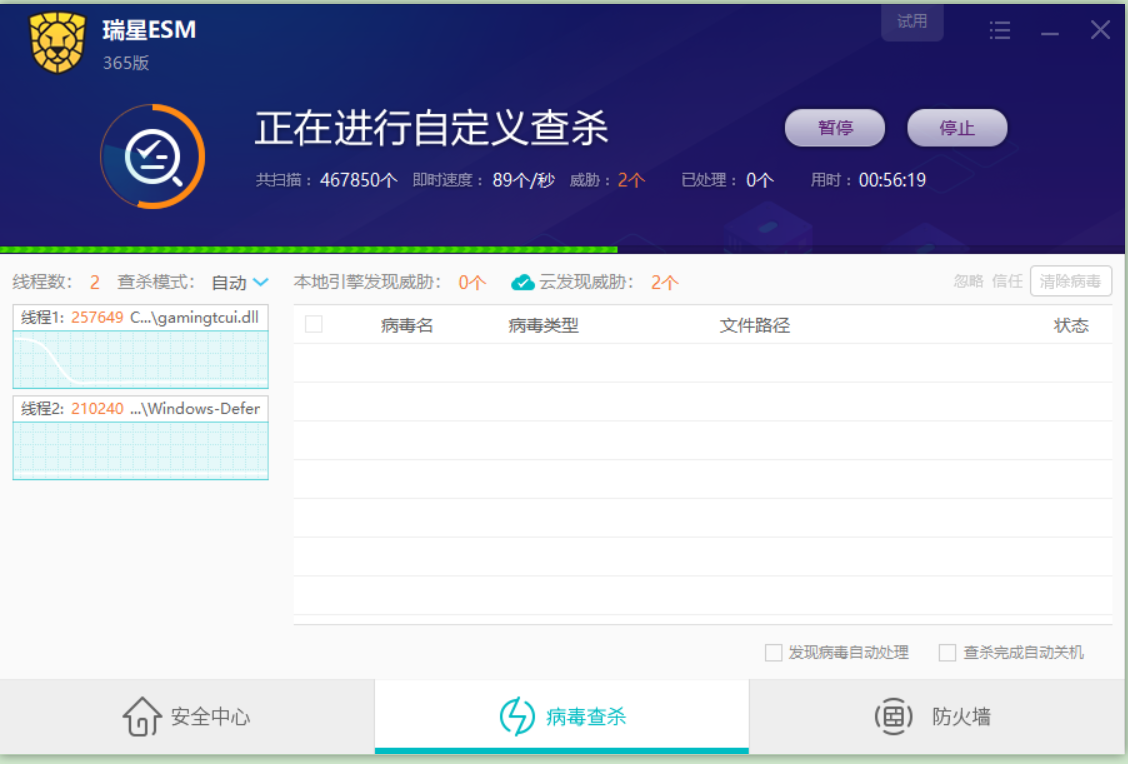
Task: Click the 即时速度 89个/秒 value
Action: [523, 180]
